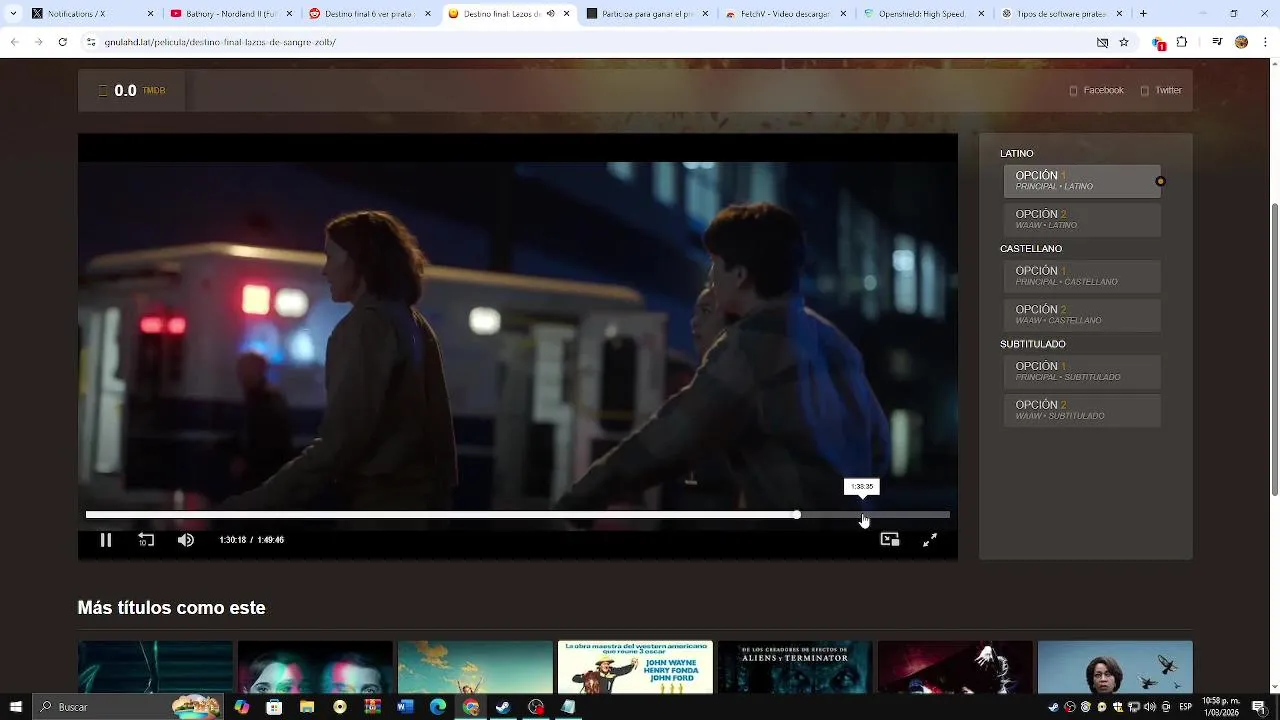The width and height of the screenshot is (1280, 720).
Task: Pause the video playback
Action: pyautogui.click(x=105, y=540)
